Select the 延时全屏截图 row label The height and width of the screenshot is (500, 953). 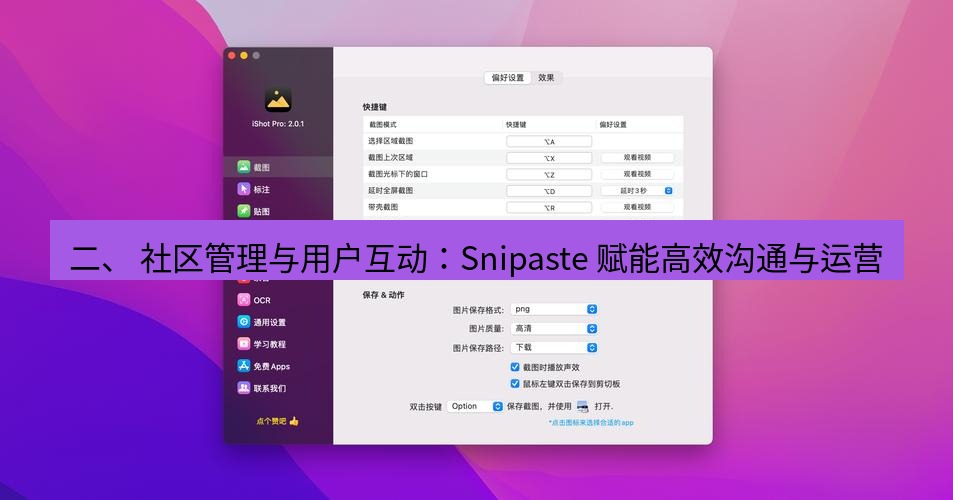(x=390, y=190)
